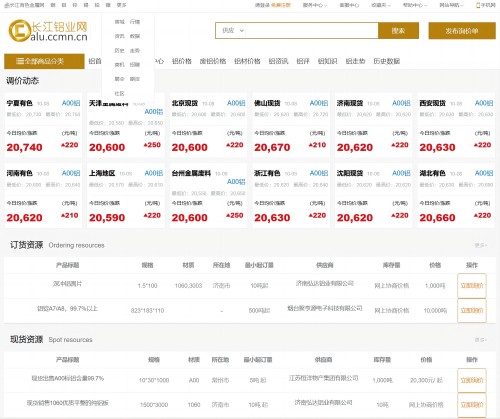Screen dimensions: 500x419
Task: Select 行情 in the open dropdown panel
Action: [x=135, y=22]
